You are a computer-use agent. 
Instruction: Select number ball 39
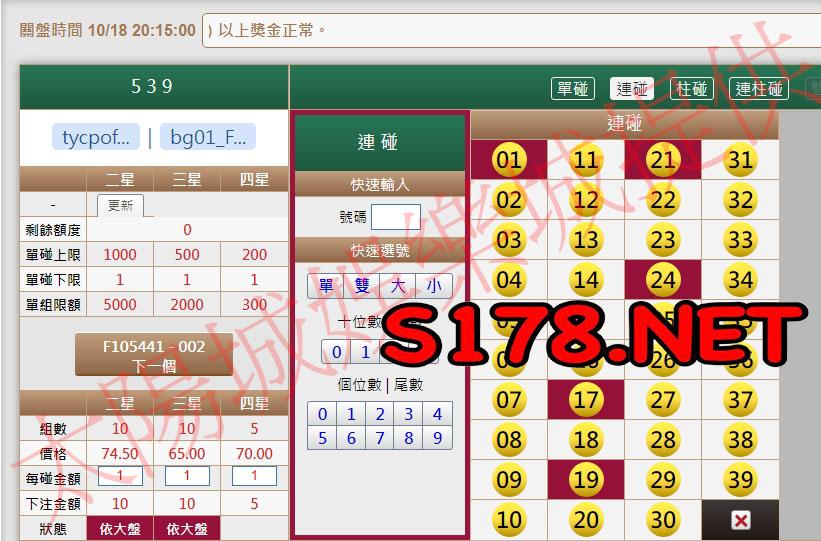coord(740,480)
